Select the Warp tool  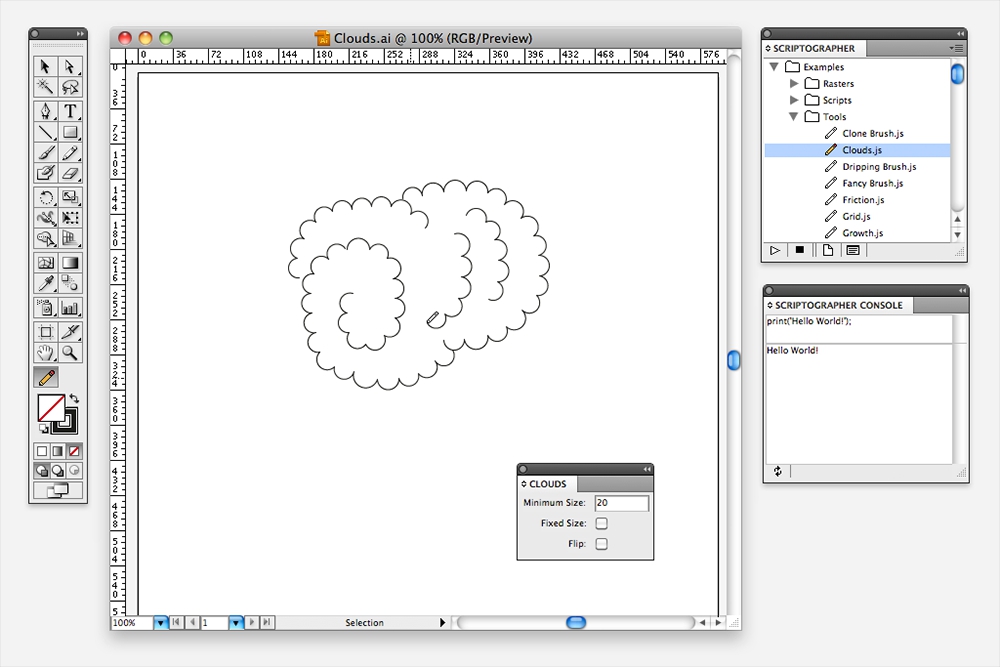click(45, 218)
